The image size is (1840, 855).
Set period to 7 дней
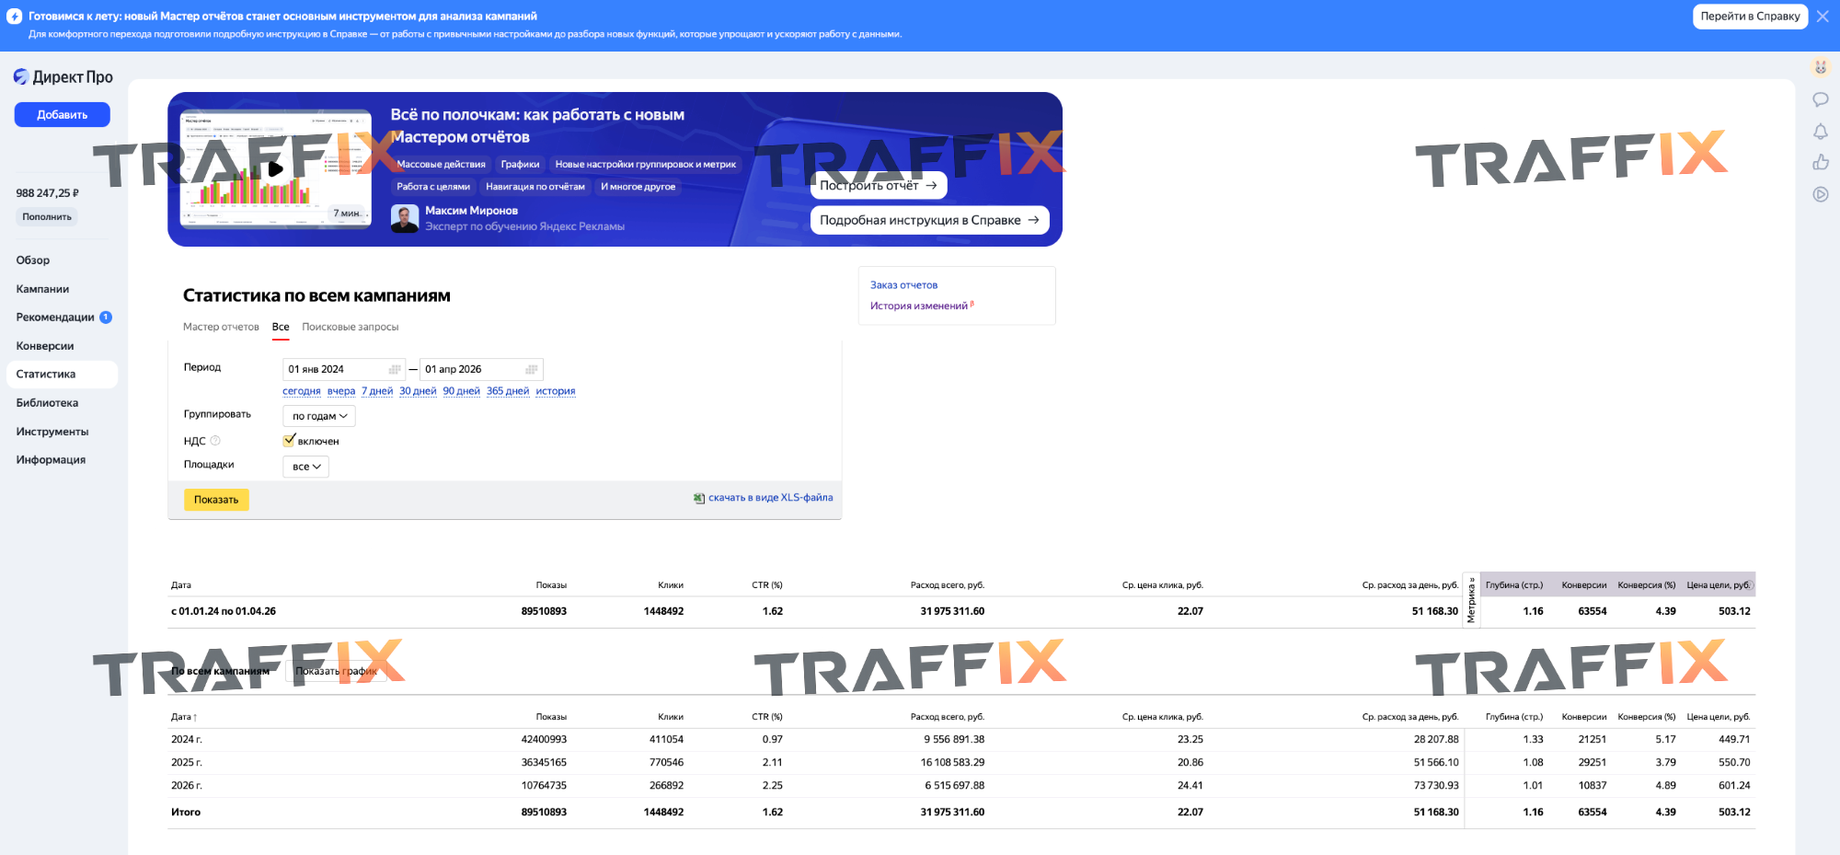click(377, 391)
